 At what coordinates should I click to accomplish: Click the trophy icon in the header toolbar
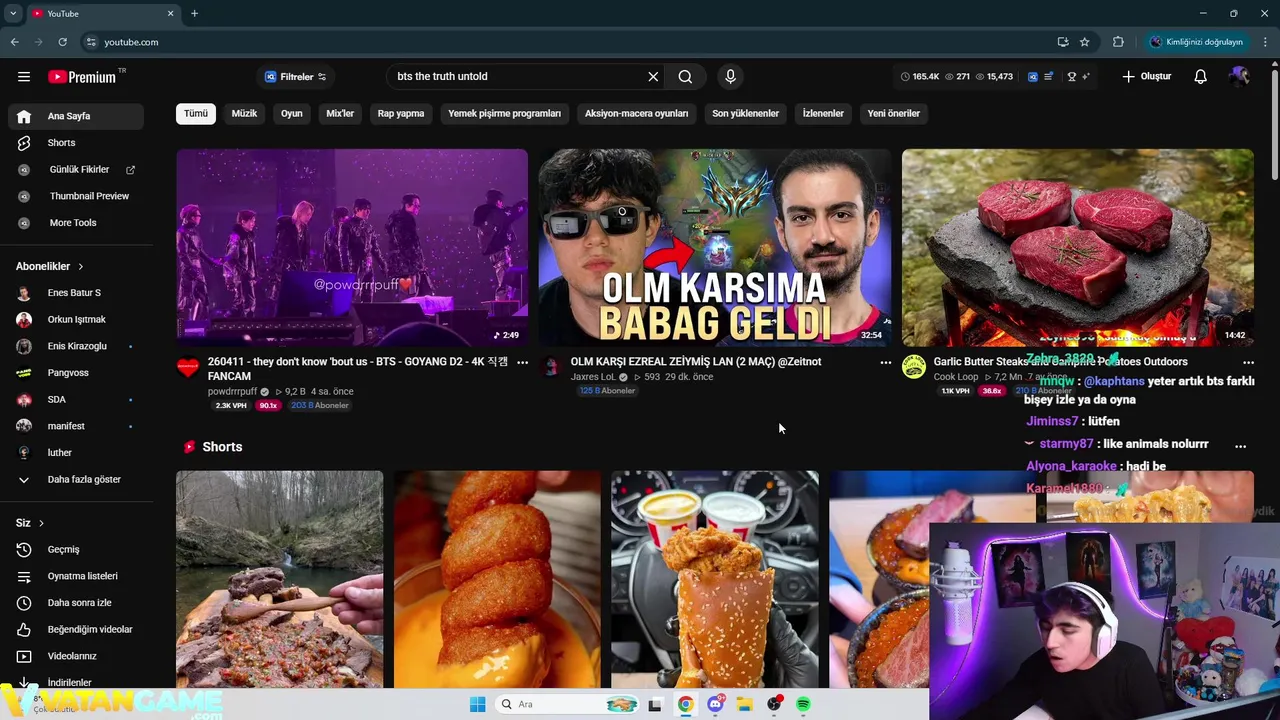coord(1072,77)
